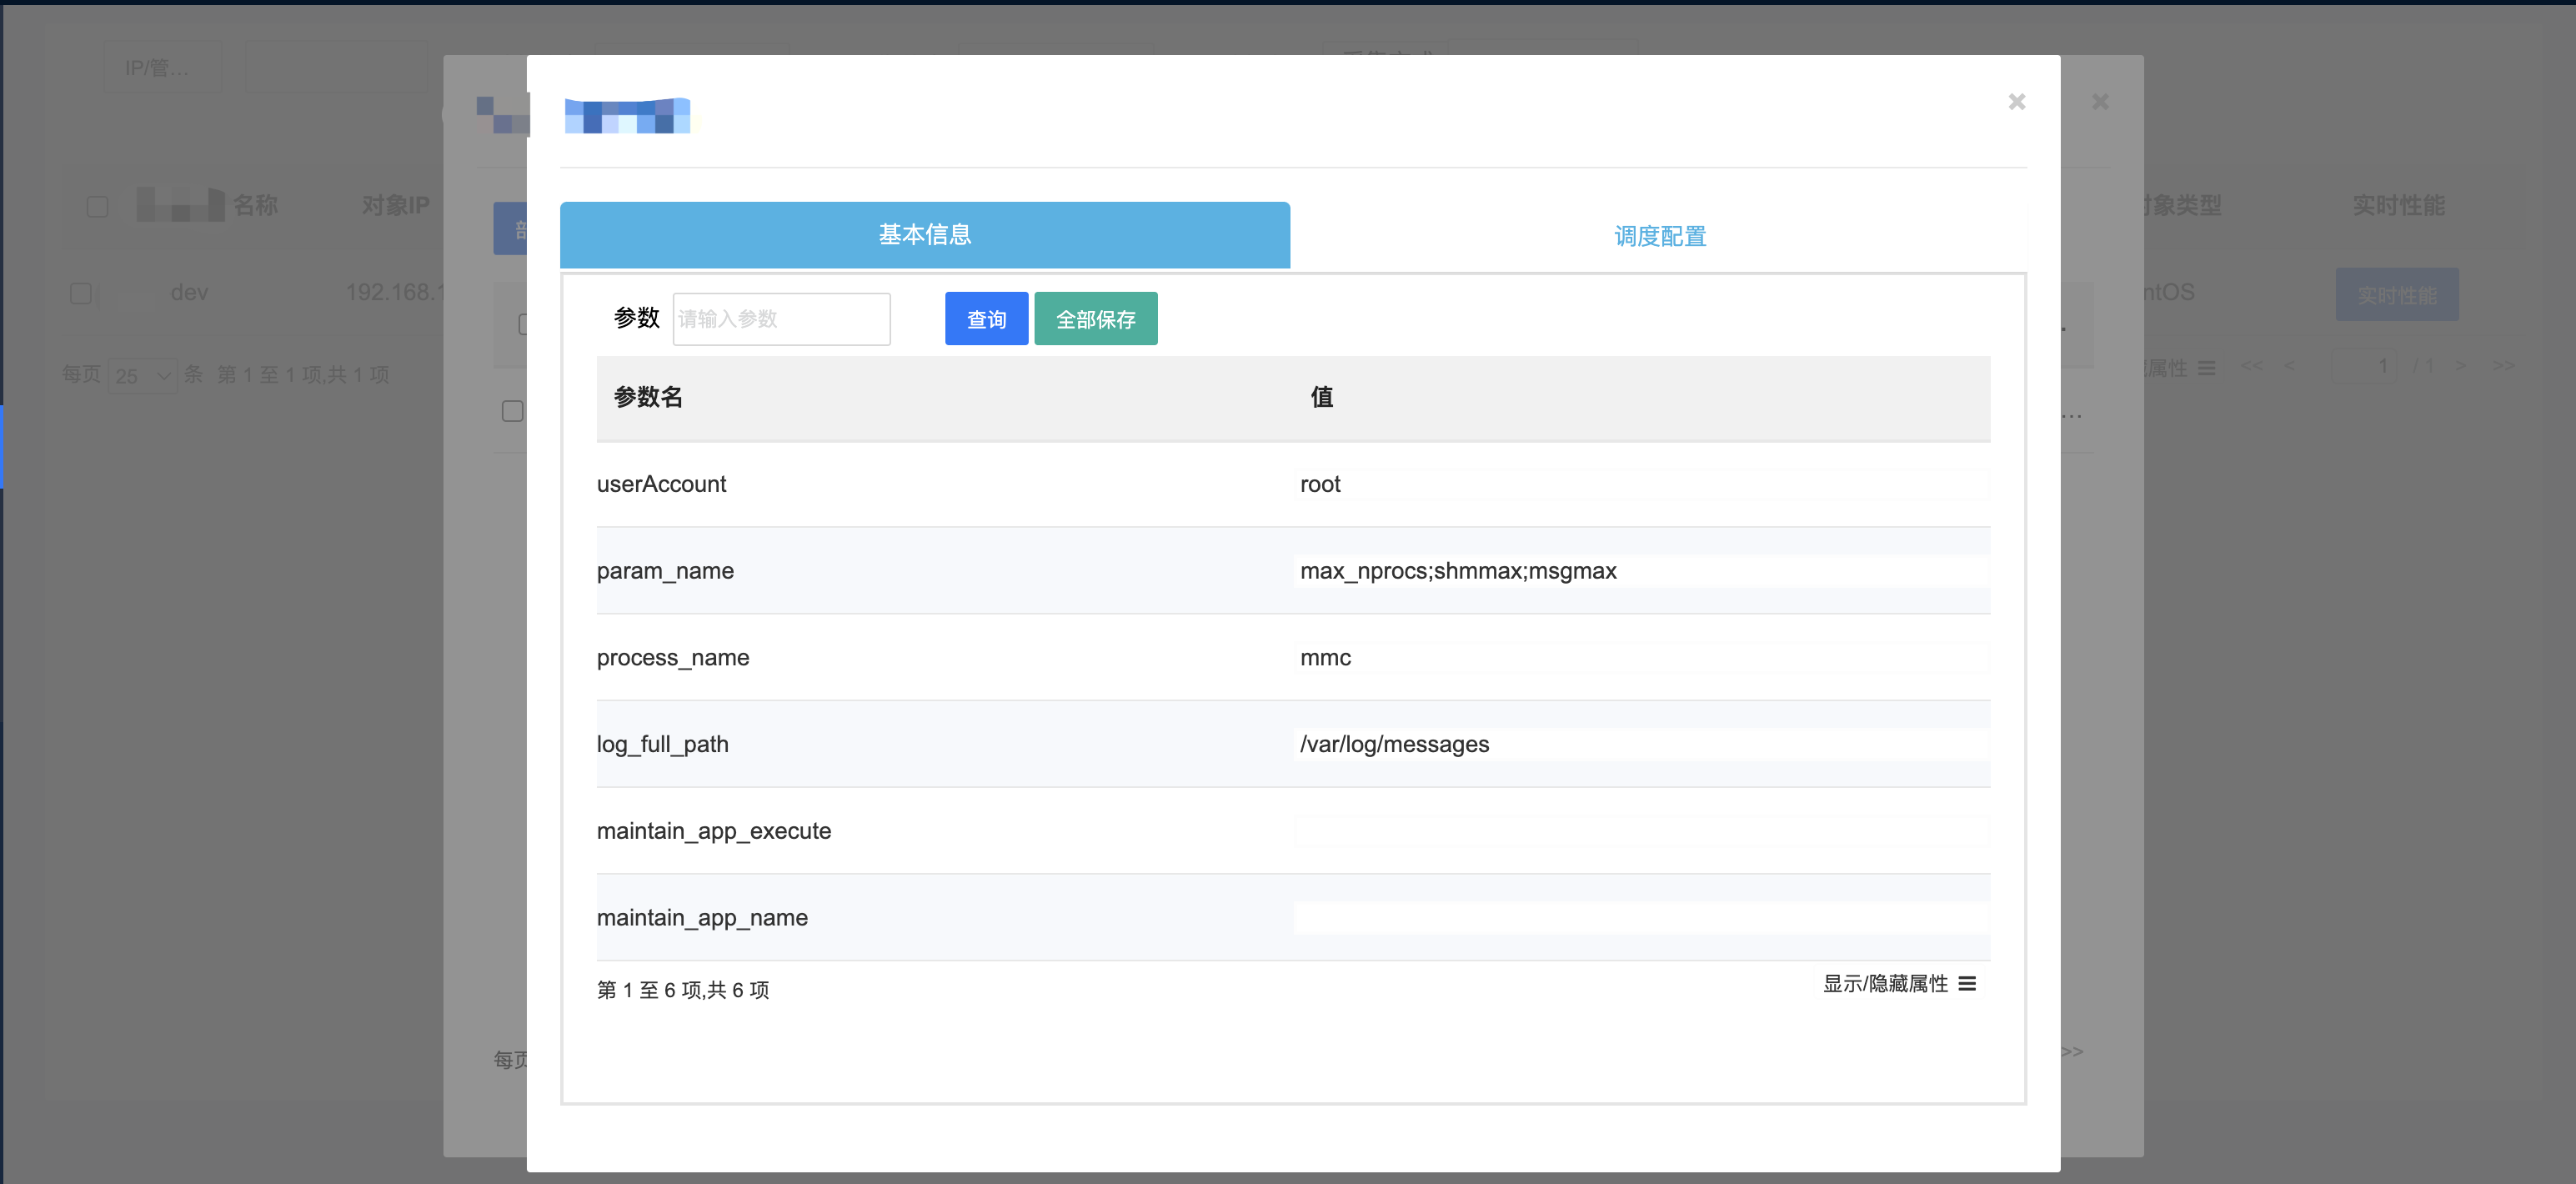Click background page number input

(x=2365, y=366)
